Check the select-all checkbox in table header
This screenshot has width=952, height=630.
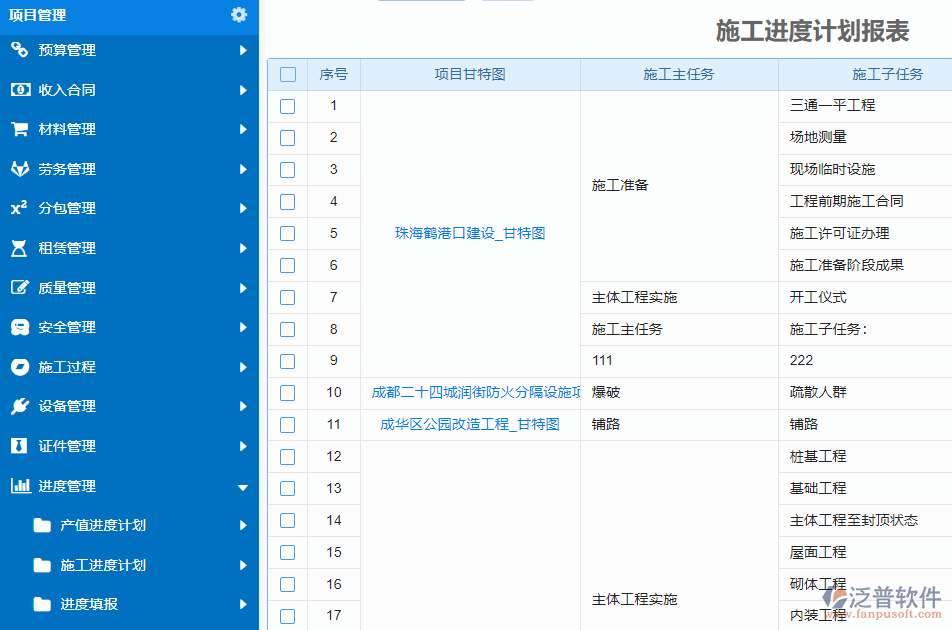(x=287, y=74)
